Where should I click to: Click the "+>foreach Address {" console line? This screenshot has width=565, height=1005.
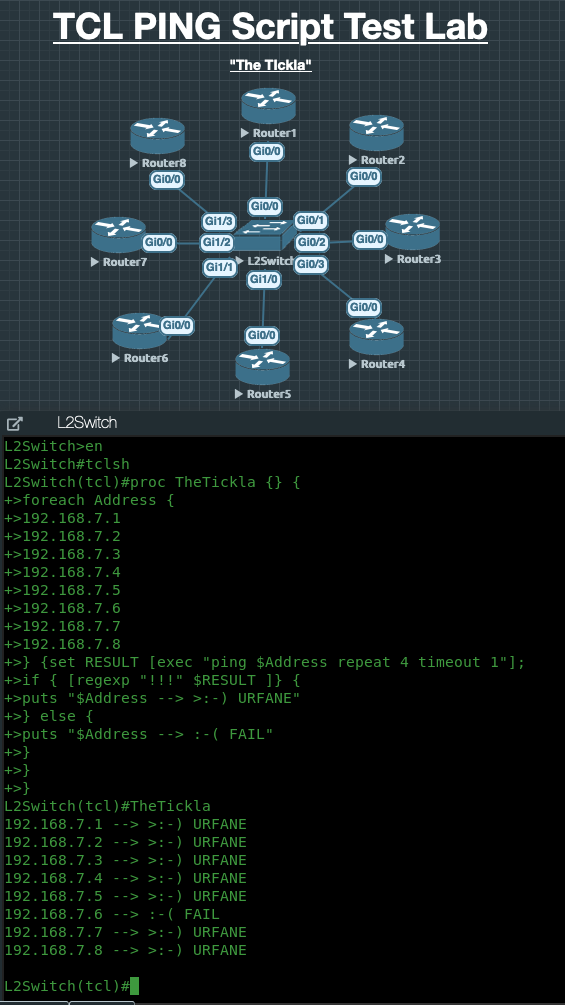89,500
